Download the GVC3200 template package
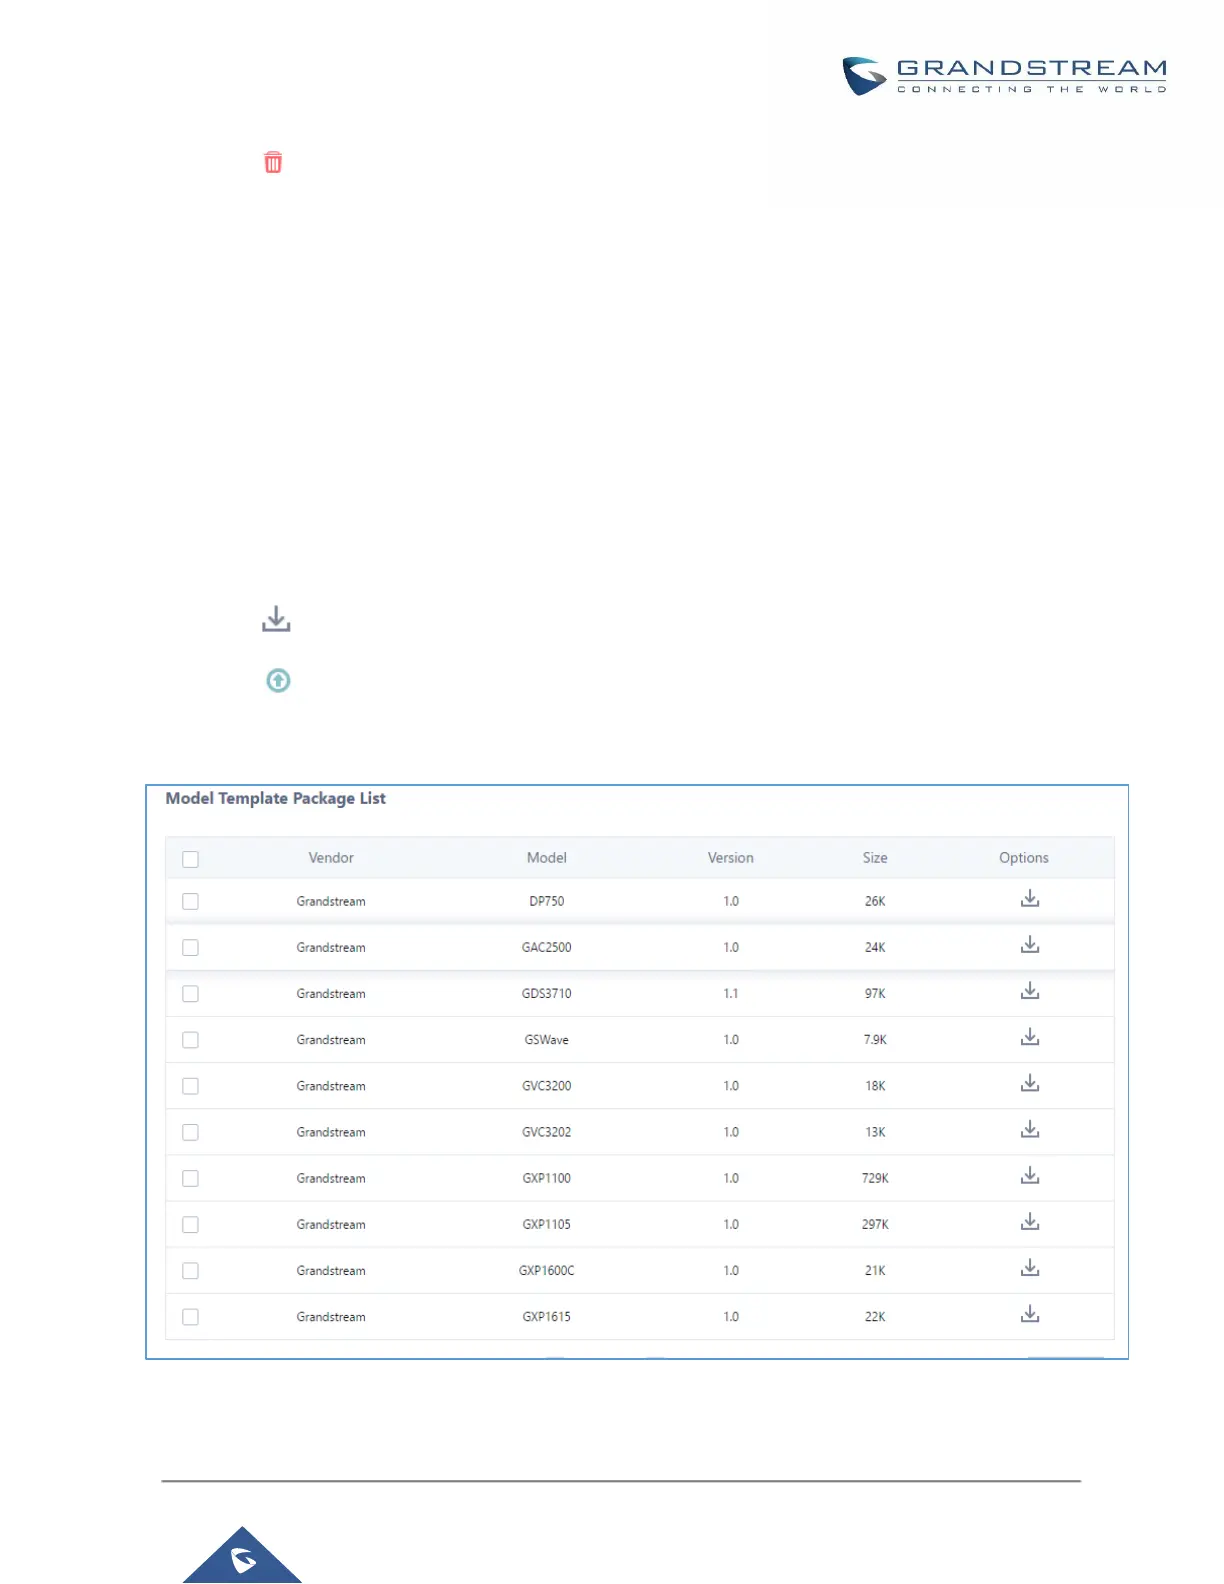1224x1584 pixels. pyautogui.click(x=1030, y=1083)
